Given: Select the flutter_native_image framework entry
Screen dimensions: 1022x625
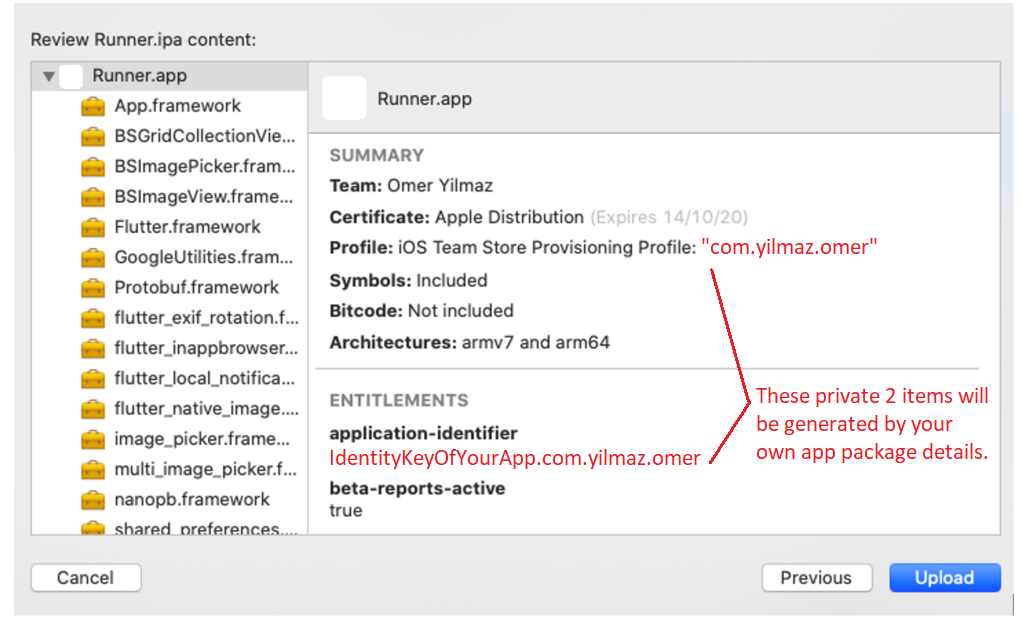Looking at the screenshot, I should 205,409.
